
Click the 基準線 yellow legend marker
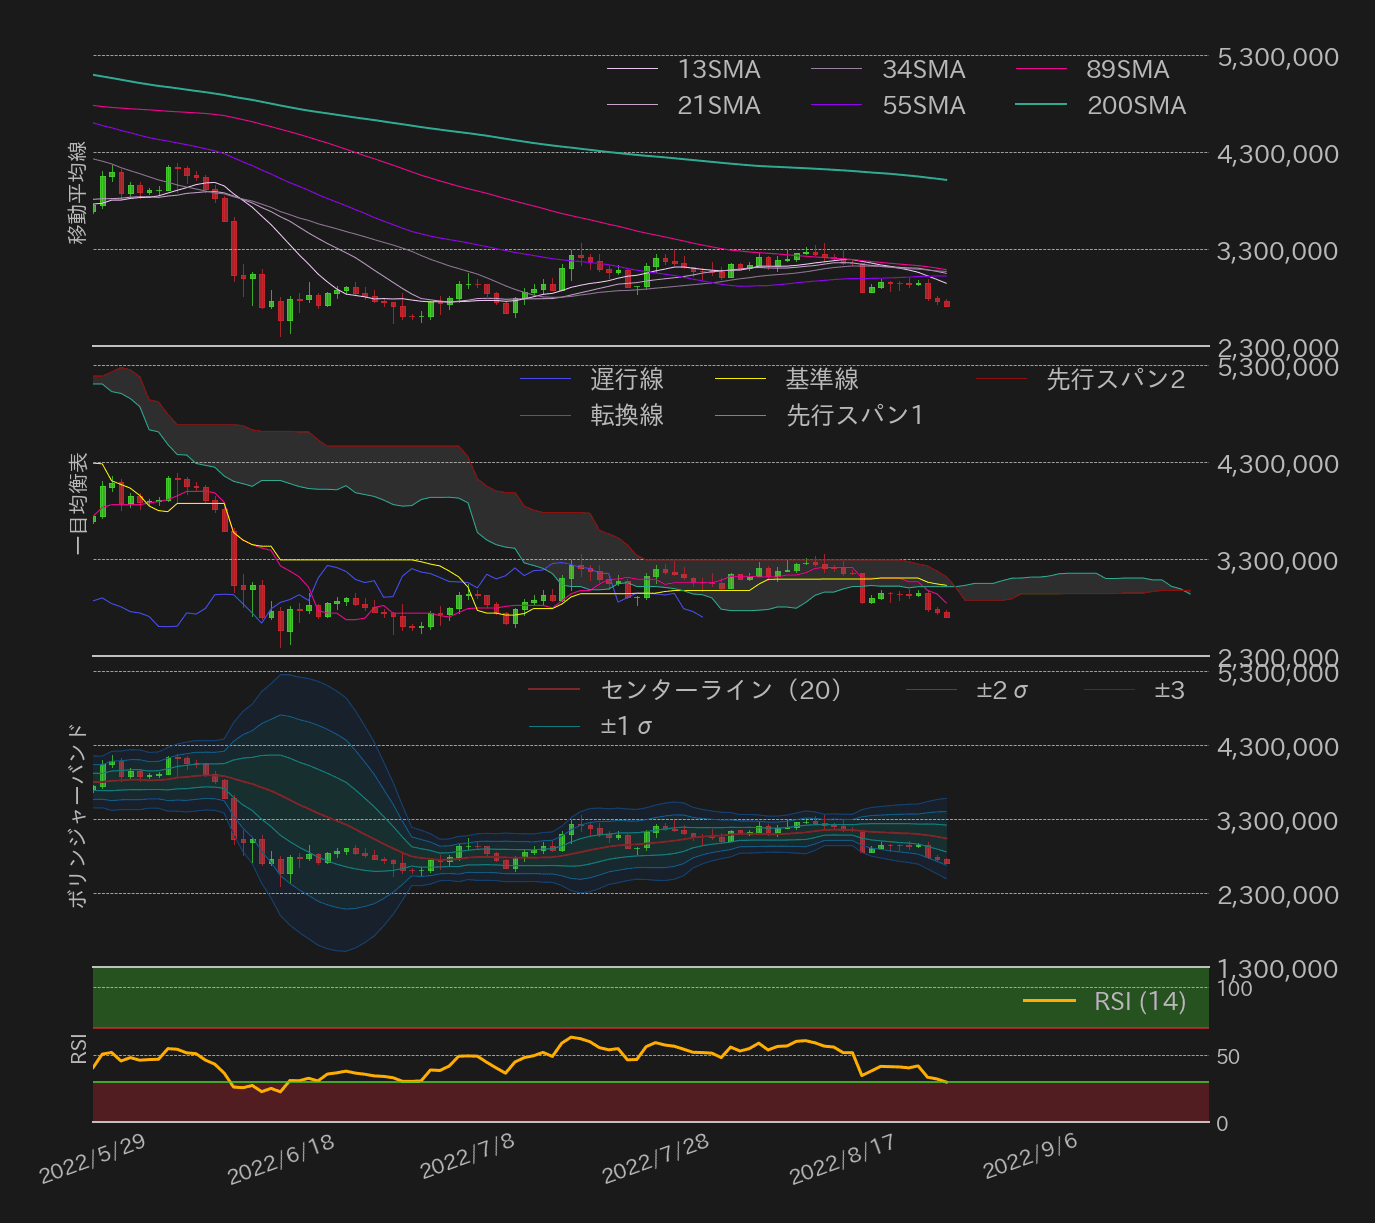pos(740,380)
